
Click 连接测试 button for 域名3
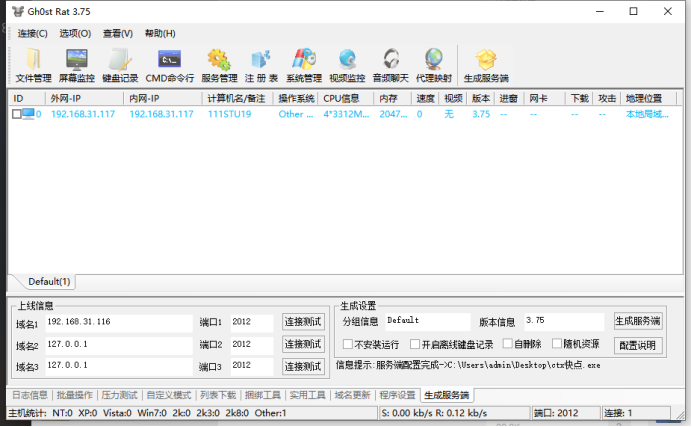tap(303, 366)
